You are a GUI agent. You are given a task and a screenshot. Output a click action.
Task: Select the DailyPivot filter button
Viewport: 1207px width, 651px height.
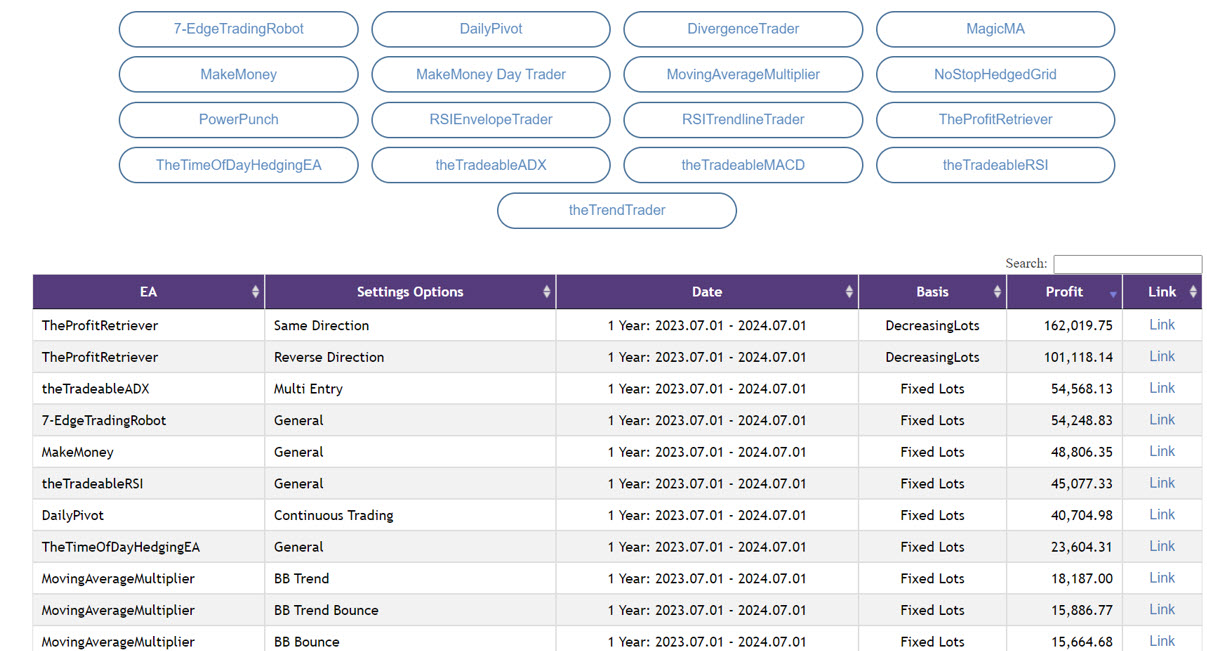coord(491,29)
